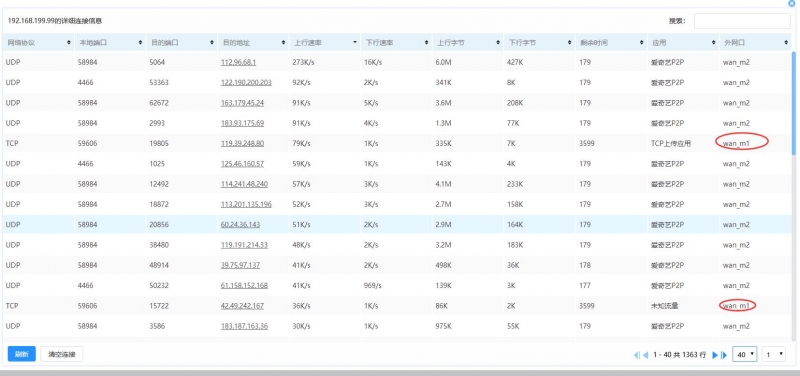Toggle the 上行速率 descending sort arrow
This screenshot has width=800, height=376.
355,43
